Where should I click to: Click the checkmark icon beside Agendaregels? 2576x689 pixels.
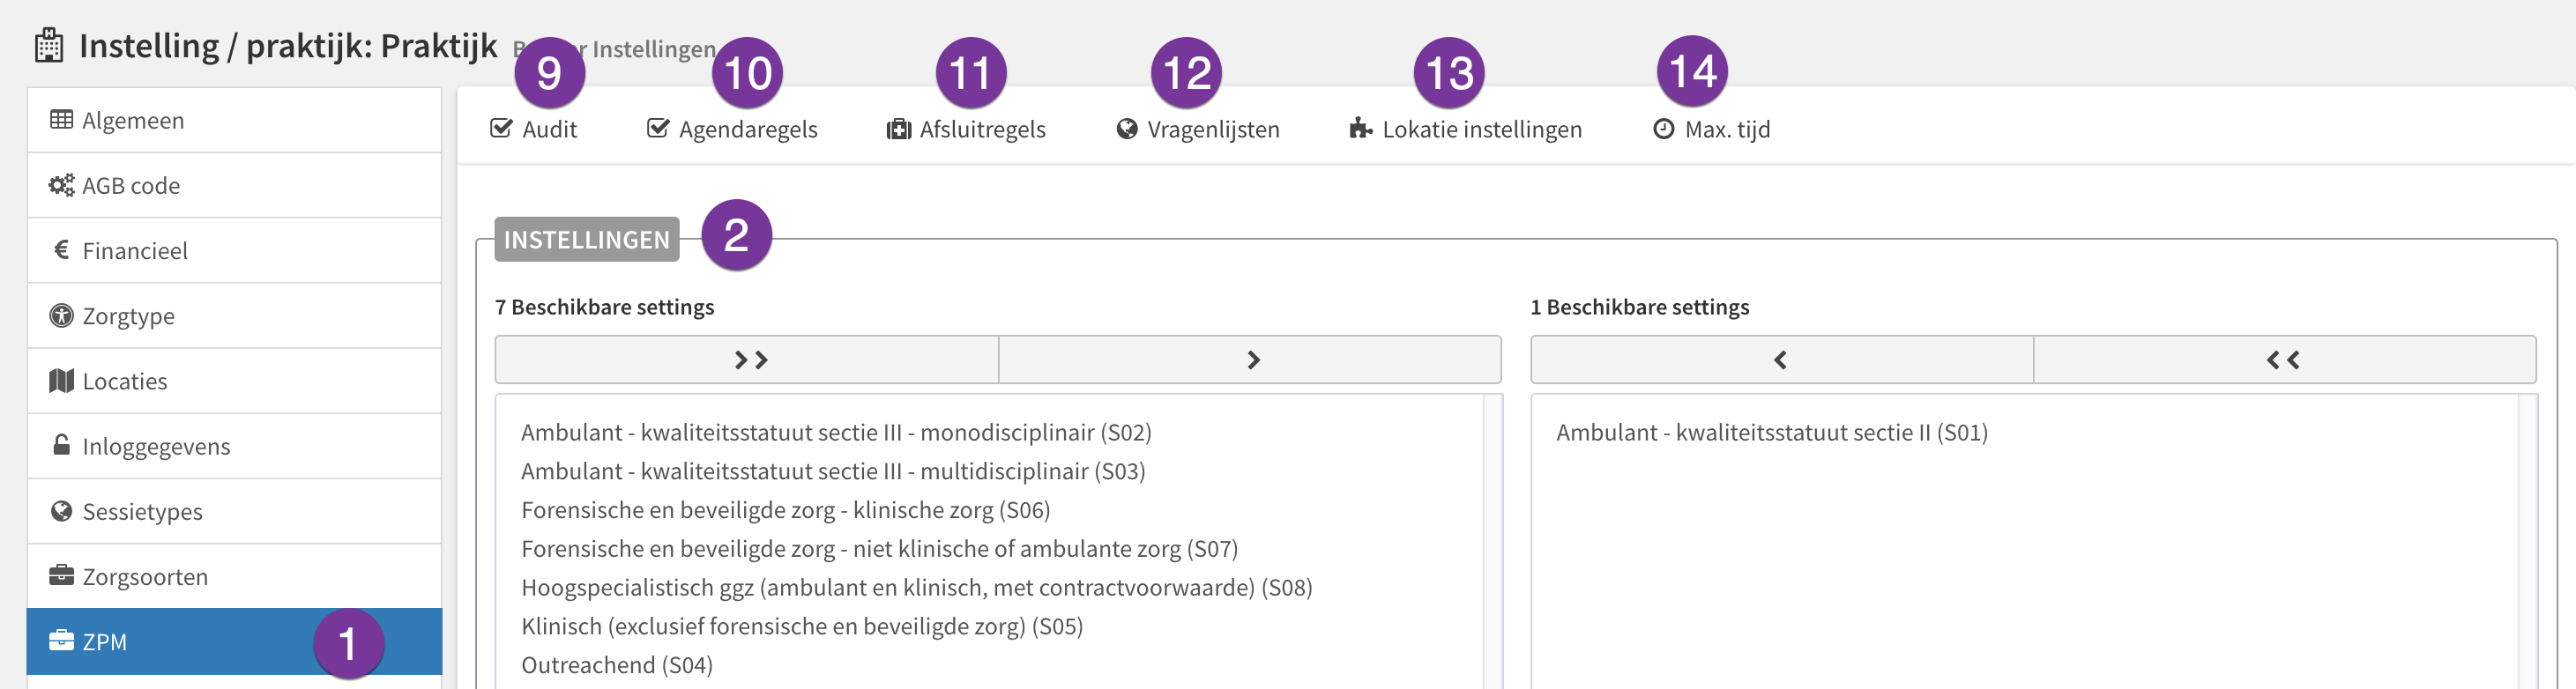coord(658,128)
